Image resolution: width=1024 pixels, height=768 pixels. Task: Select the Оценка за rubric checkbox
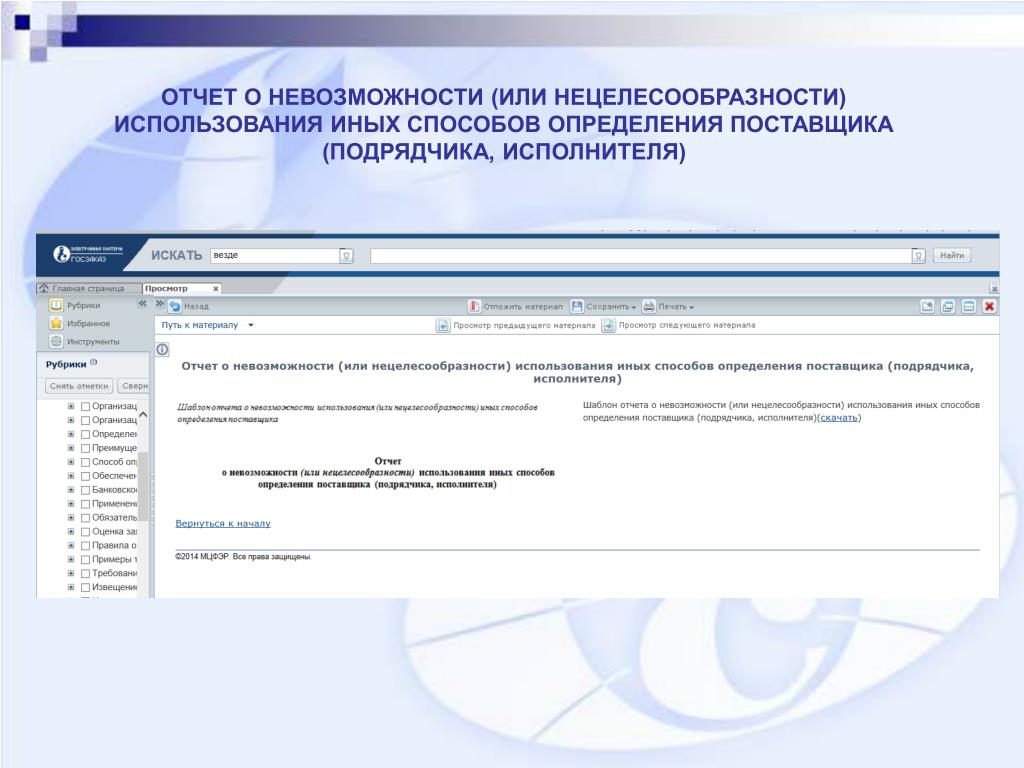tap(85, 532)
